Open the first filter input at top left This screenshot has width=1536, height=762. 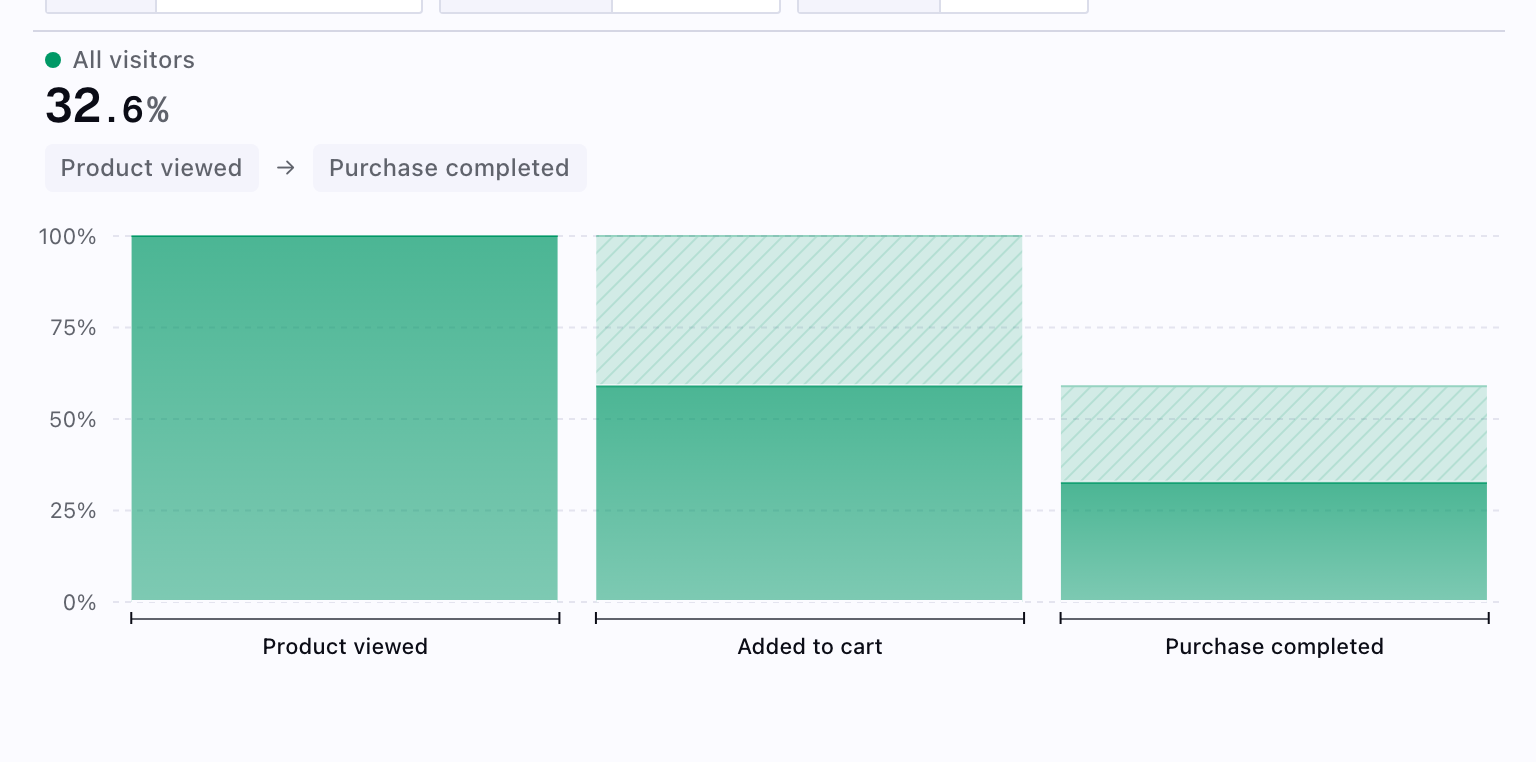pyautogui.click(x=288, y=6)
